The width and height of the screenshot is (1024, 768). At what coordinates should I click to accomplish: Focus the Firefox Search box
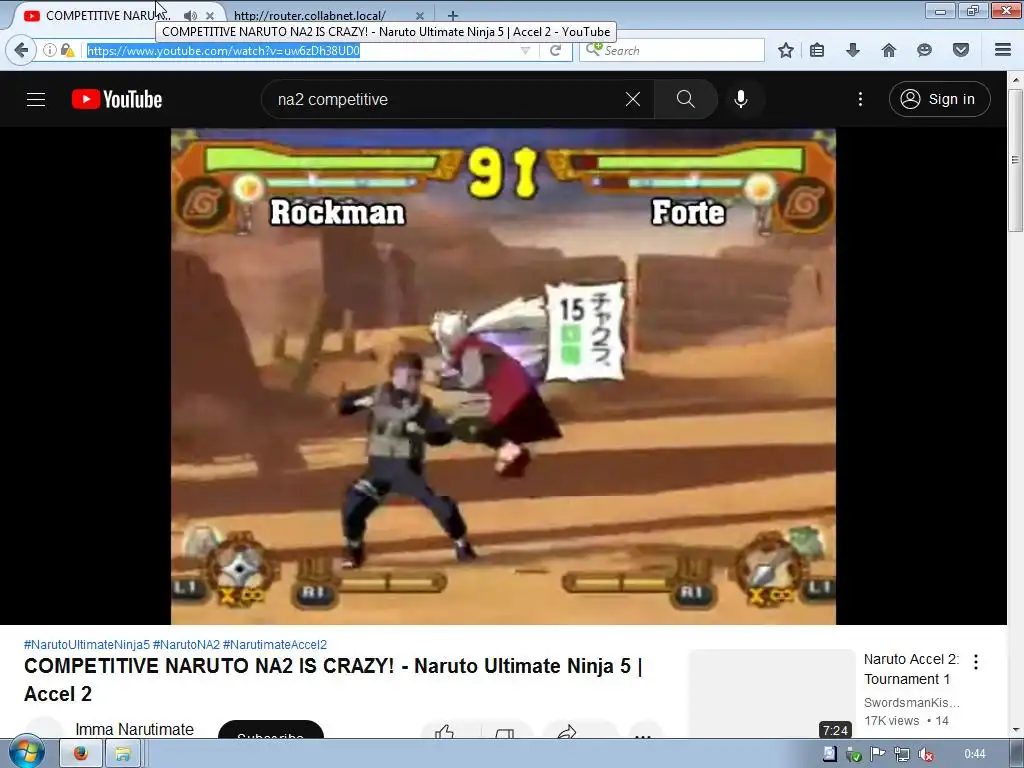point(673,50)
